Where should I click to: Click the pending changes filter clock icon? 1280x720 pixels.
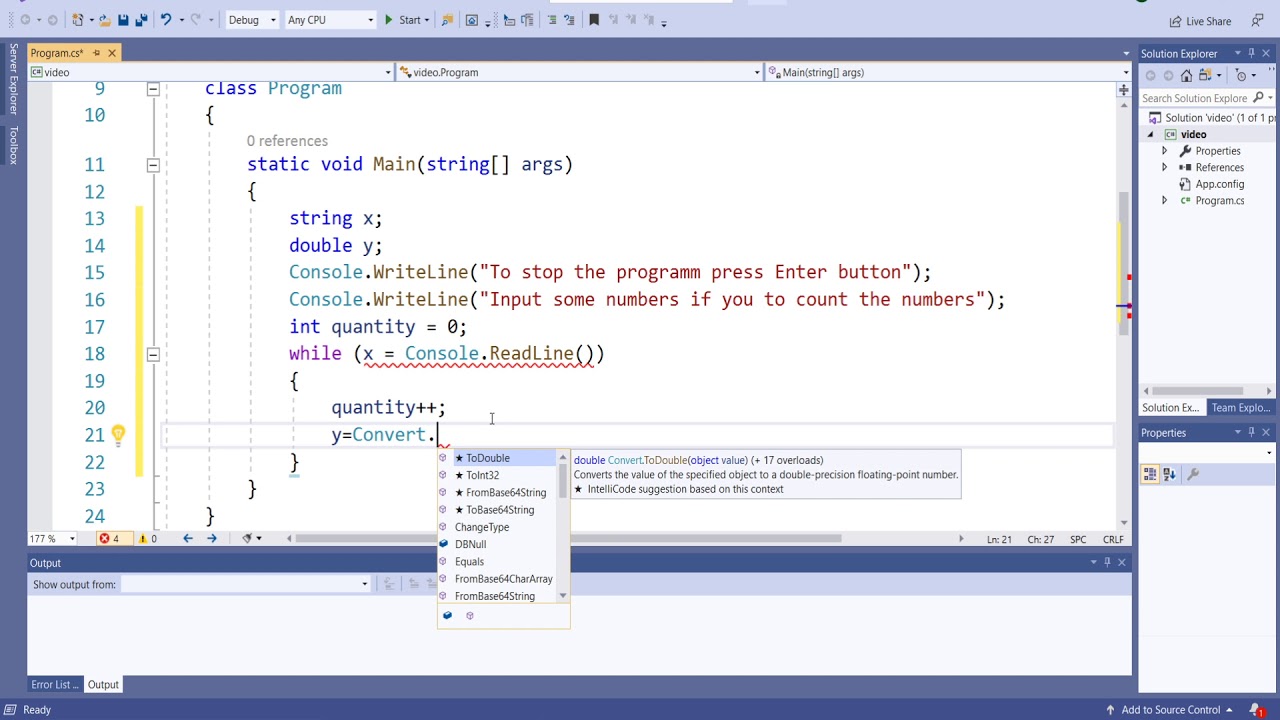1242,75
